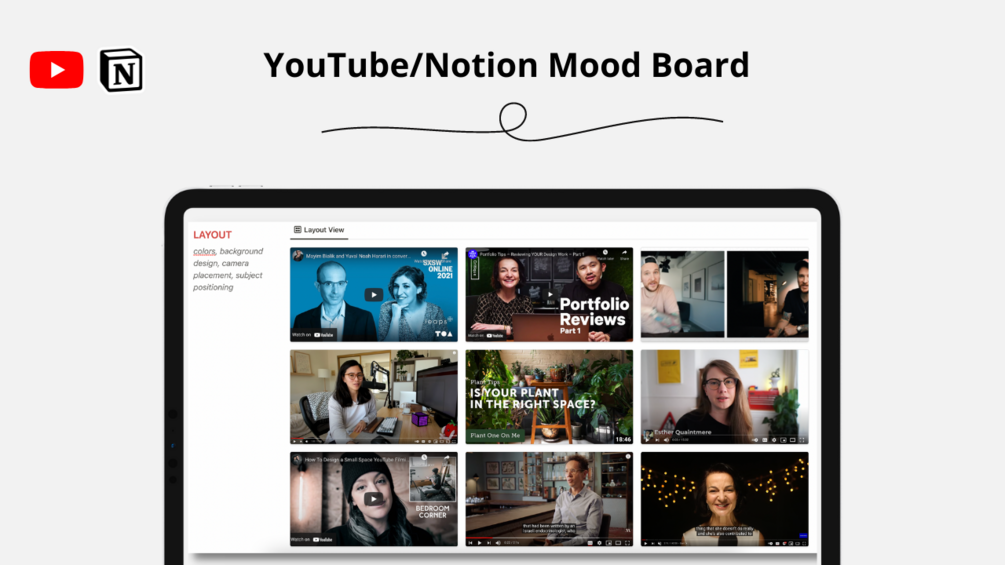Play the Bedroom Corner small space video
Viewport: 1005px width, 565px height.
[x=374, y=498]
